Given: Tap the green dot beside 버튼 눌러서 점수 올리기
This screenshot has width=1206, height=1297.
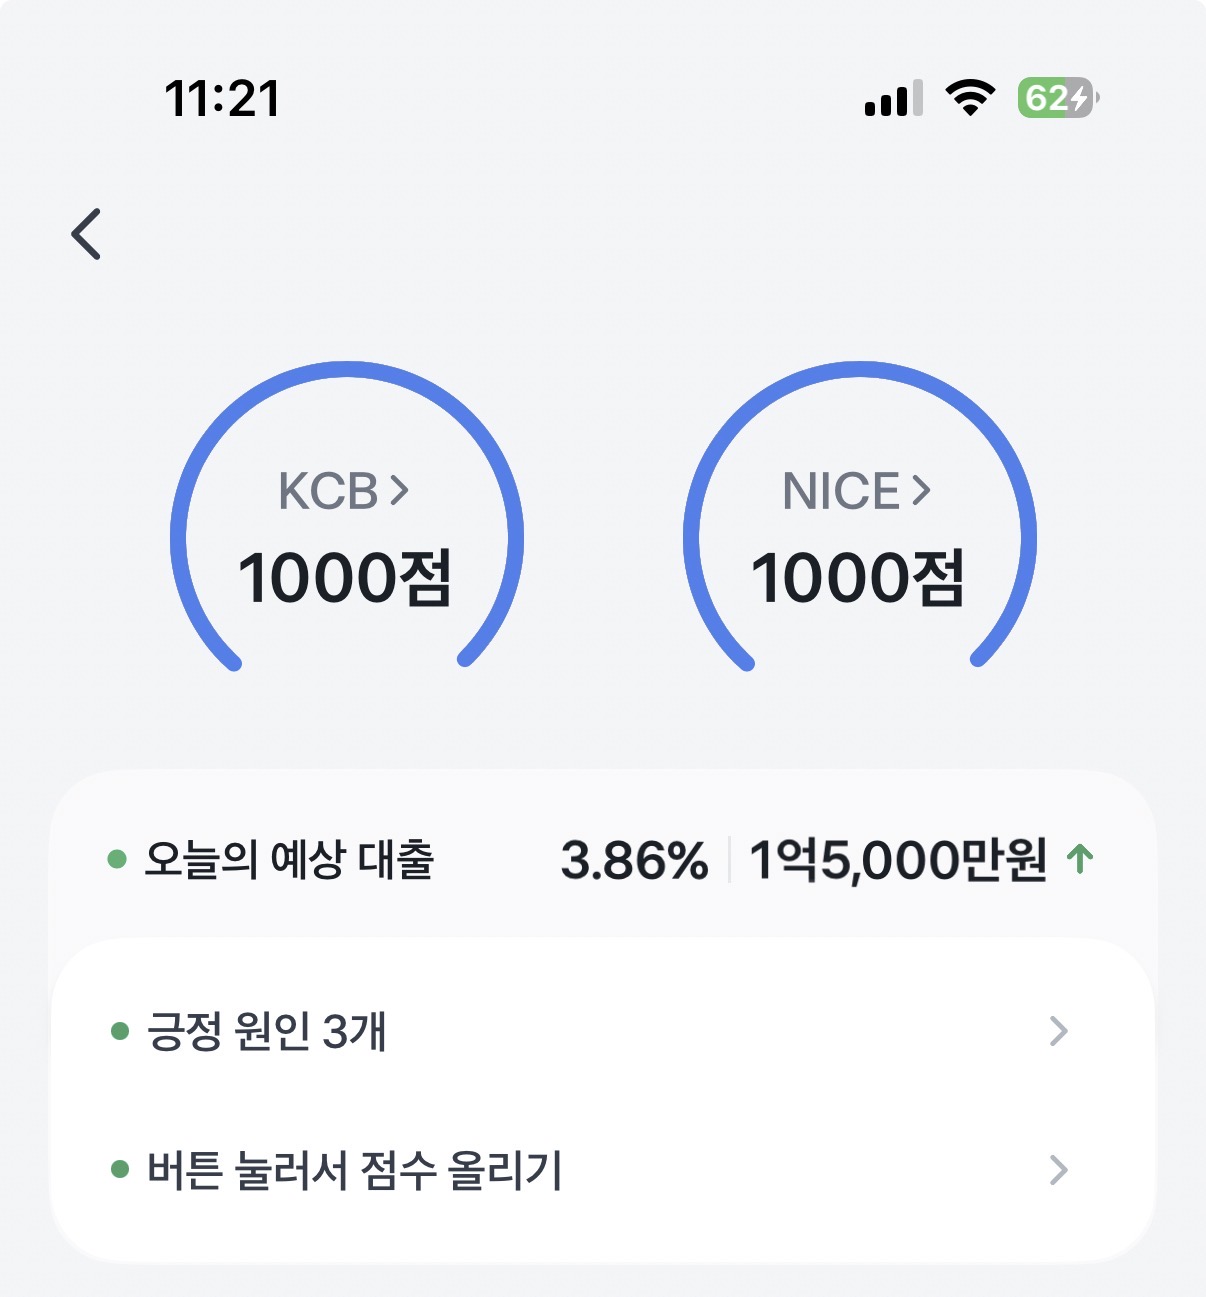Looking at the screenshot, I should [120, 1169].
